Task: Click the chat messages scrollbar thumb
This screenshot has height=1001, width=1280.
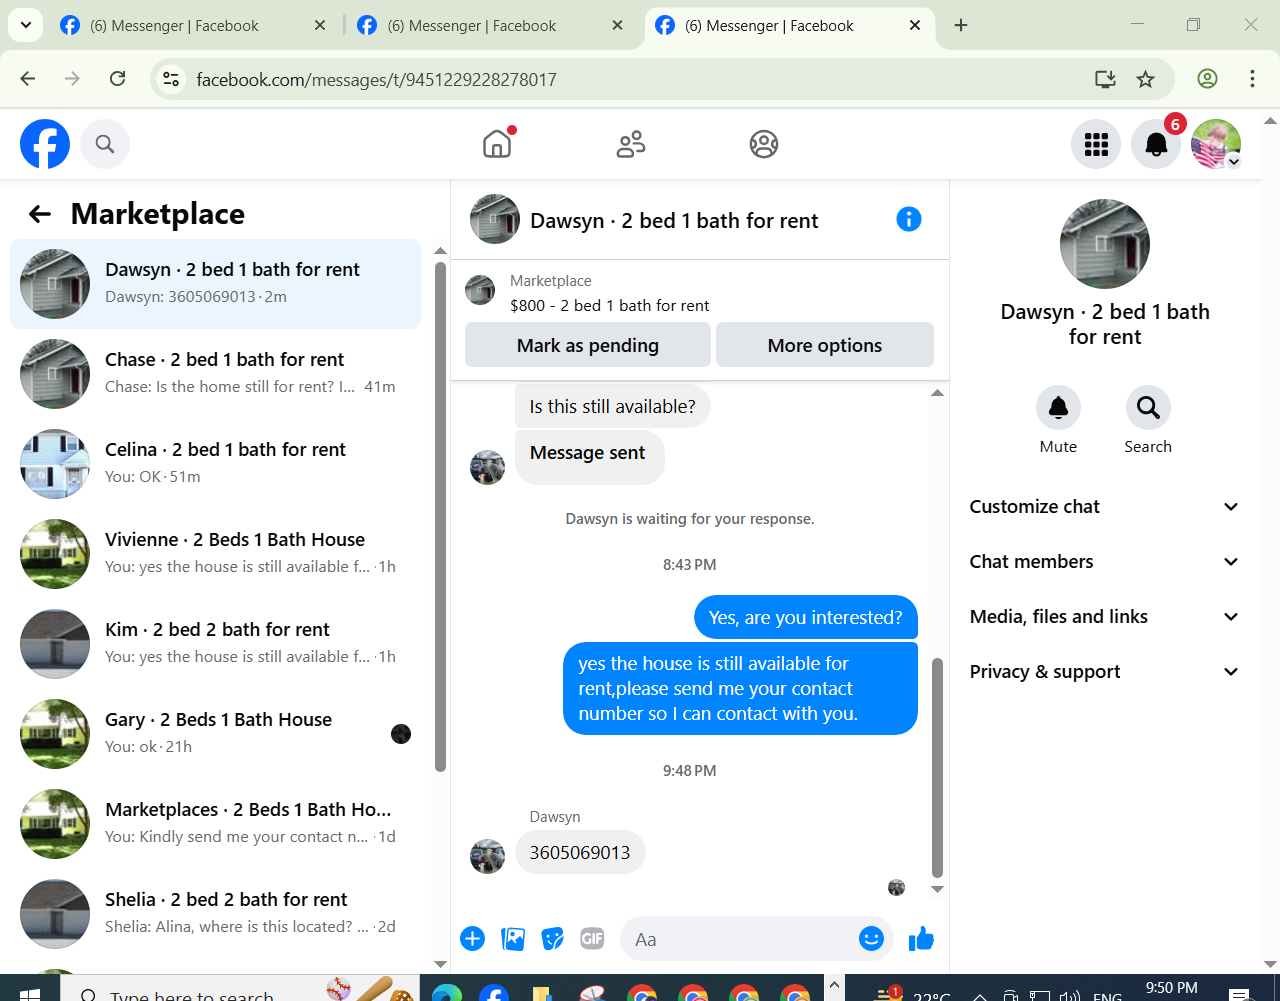Action: (x=937, y=767)
